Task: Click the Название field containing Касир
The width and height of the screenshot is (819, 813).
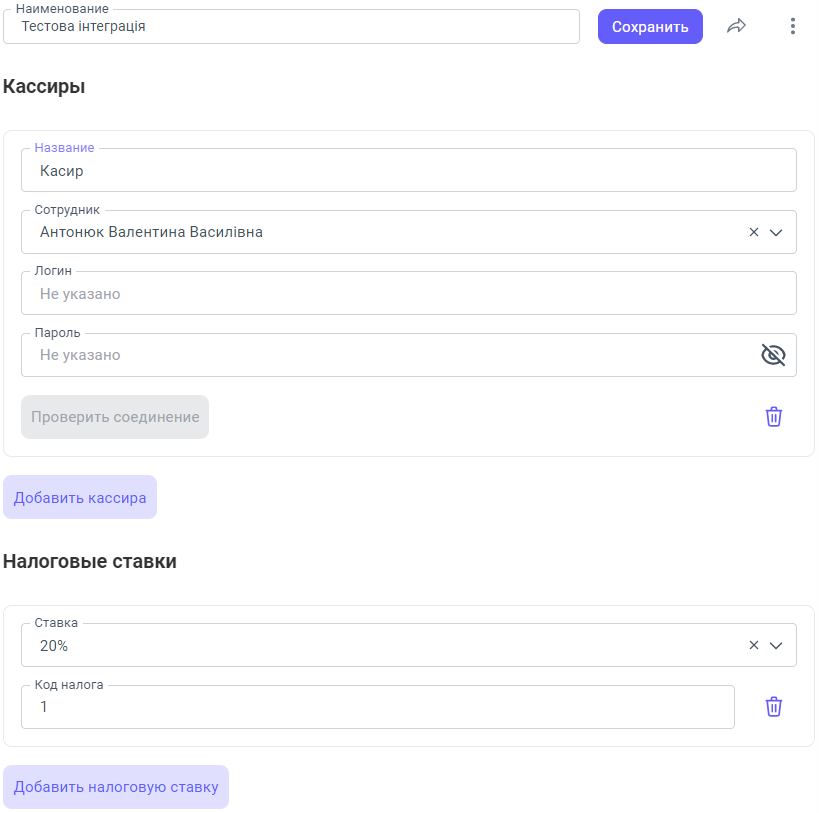Action: coord(408,171)
